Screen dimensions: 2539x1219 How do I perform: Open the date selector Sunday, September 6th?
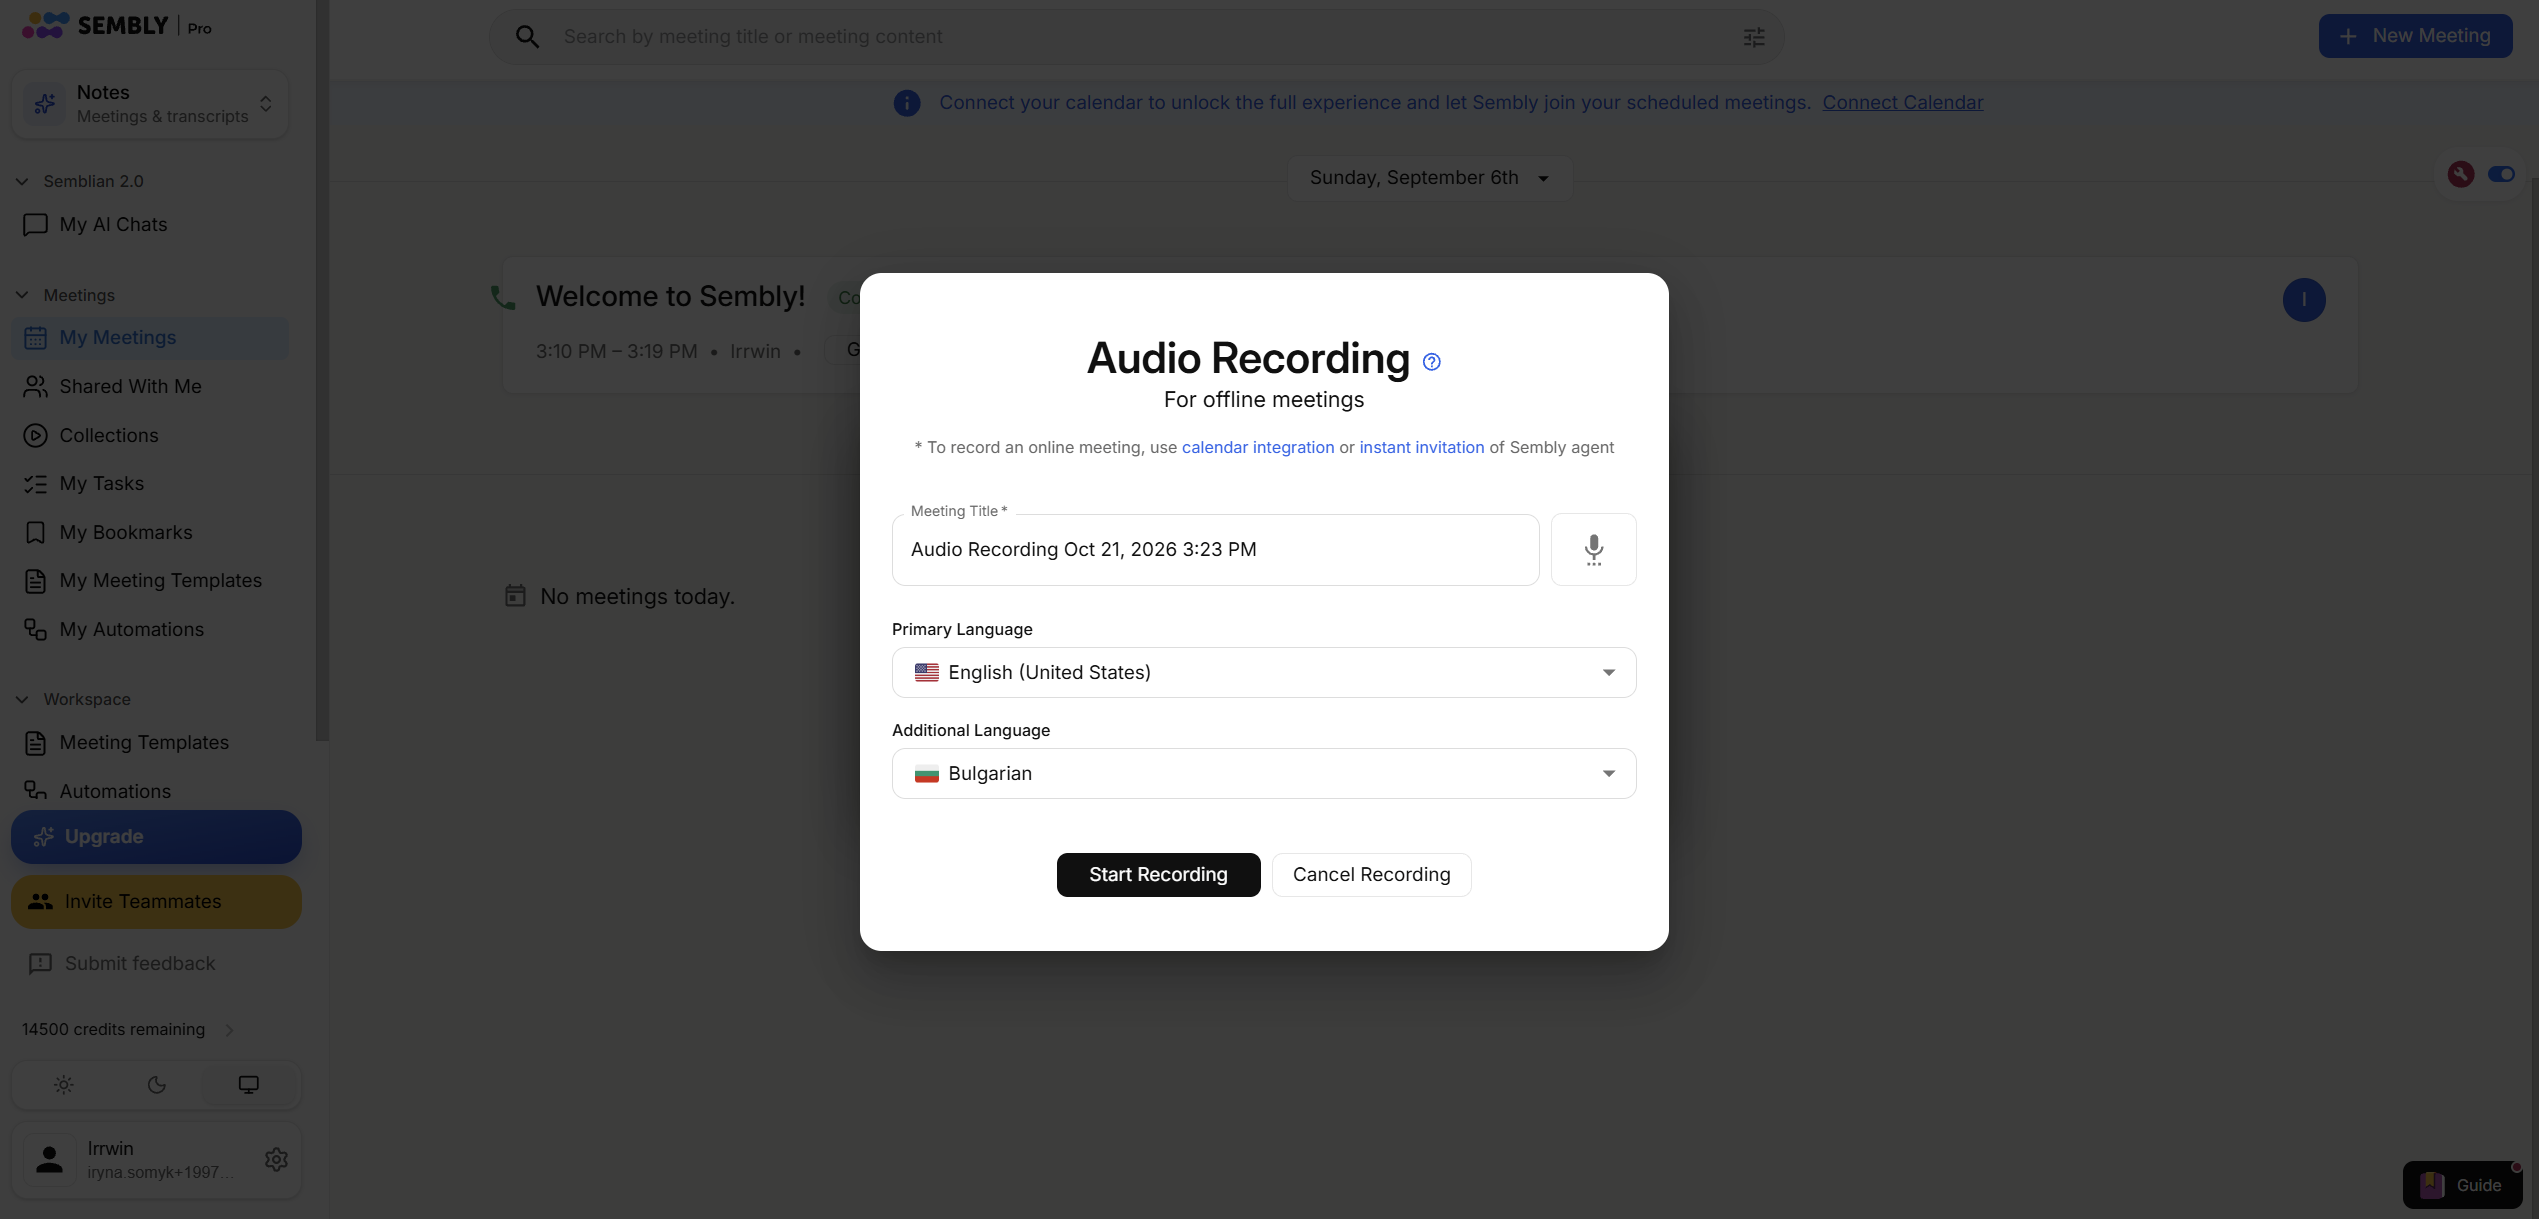click(x=1430, y=178)
